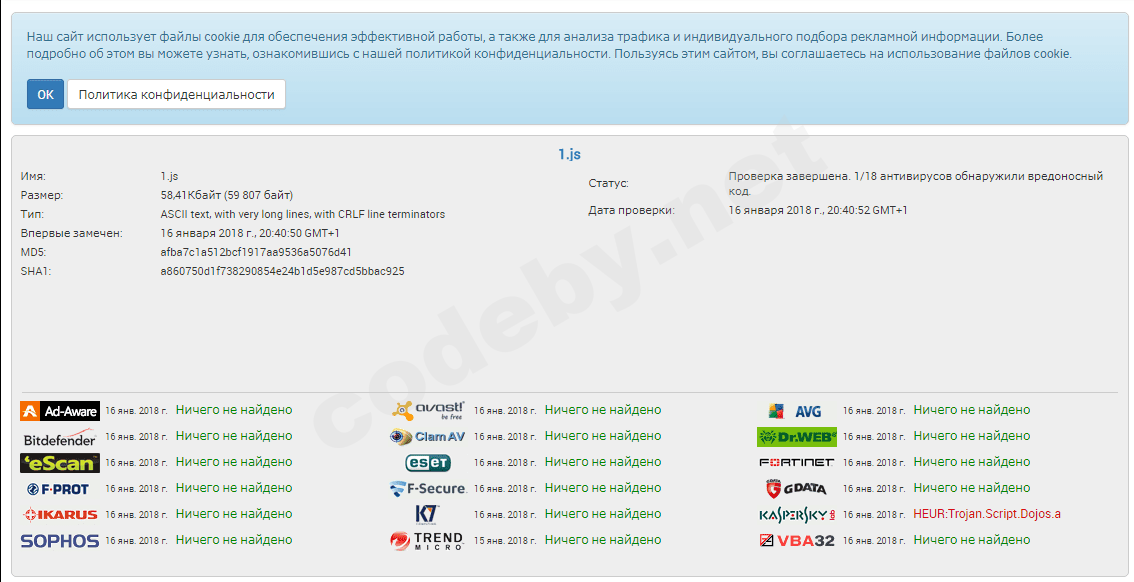
Task: Click the avast! logo
Action: [x=428, y=411]
